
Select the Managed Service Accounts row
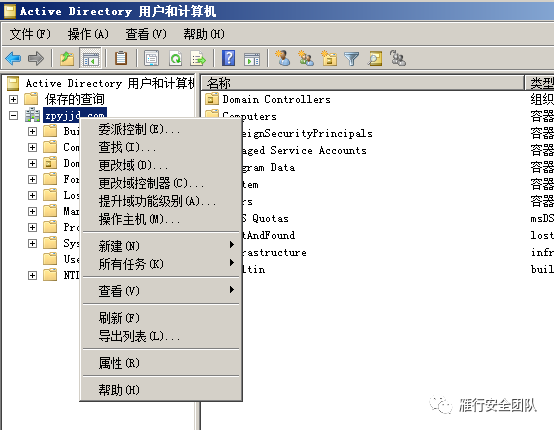(304, 150)
